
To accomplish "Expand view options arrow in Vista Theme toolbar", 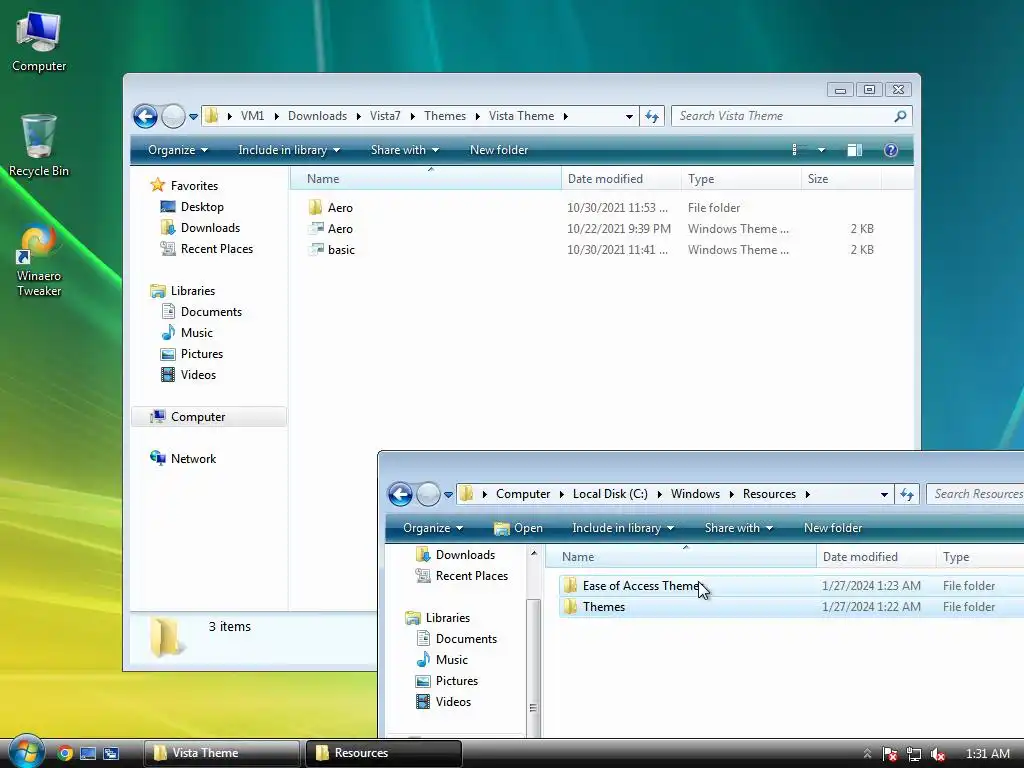I will pos(821,150).
